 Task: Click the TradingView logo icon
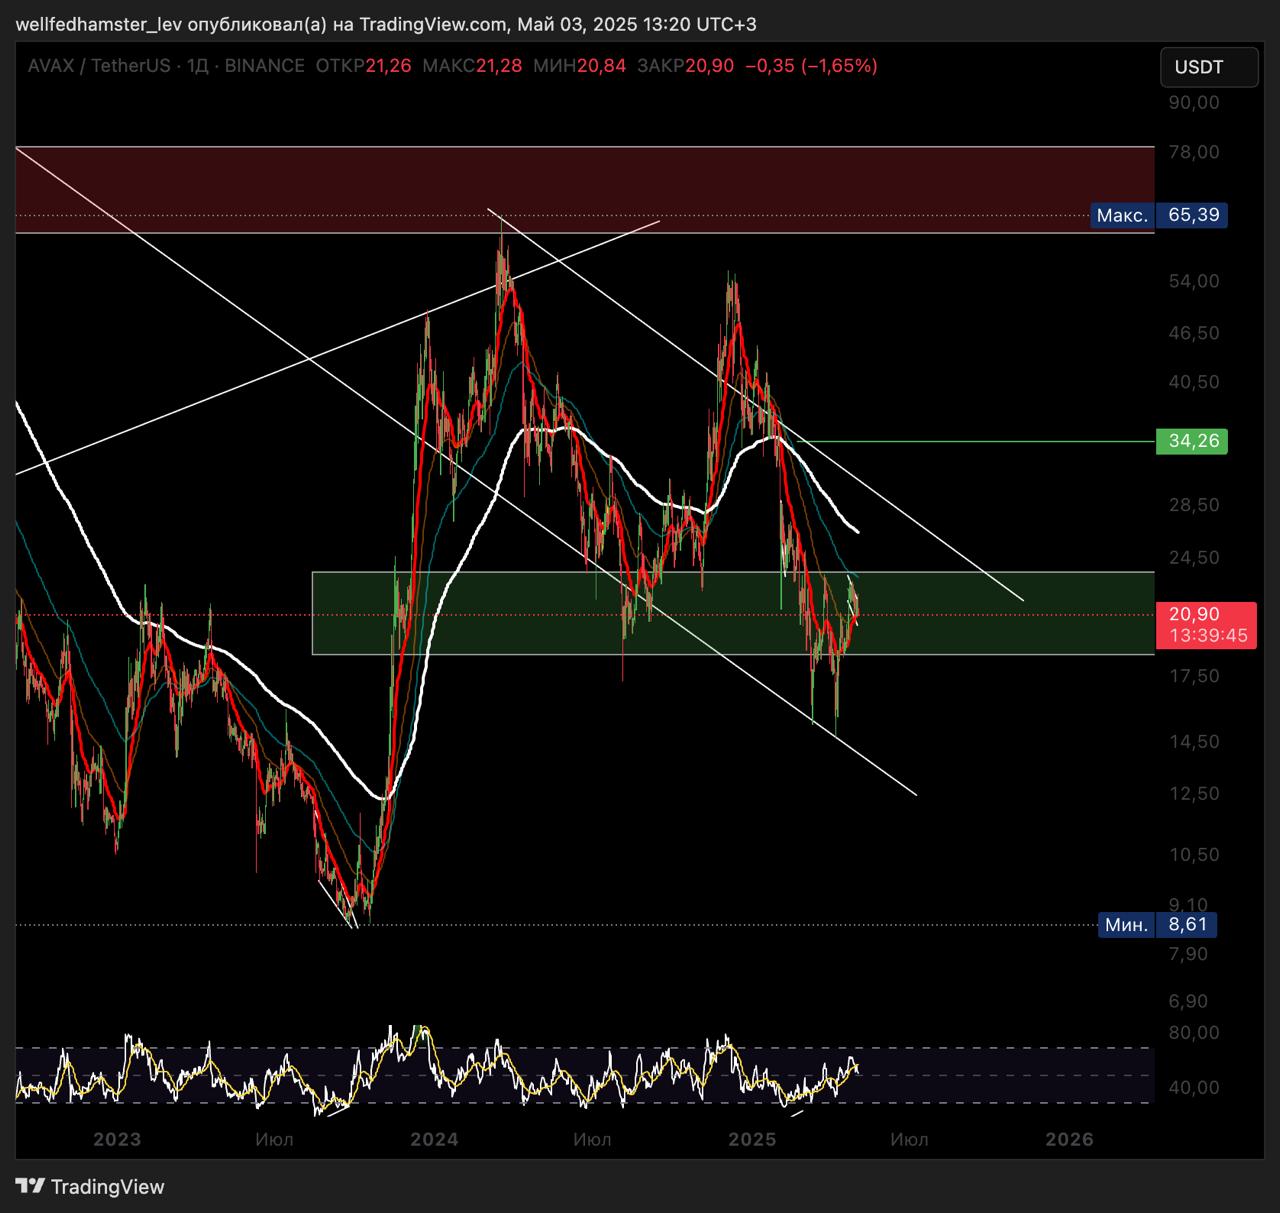(x=30, y=1187)
